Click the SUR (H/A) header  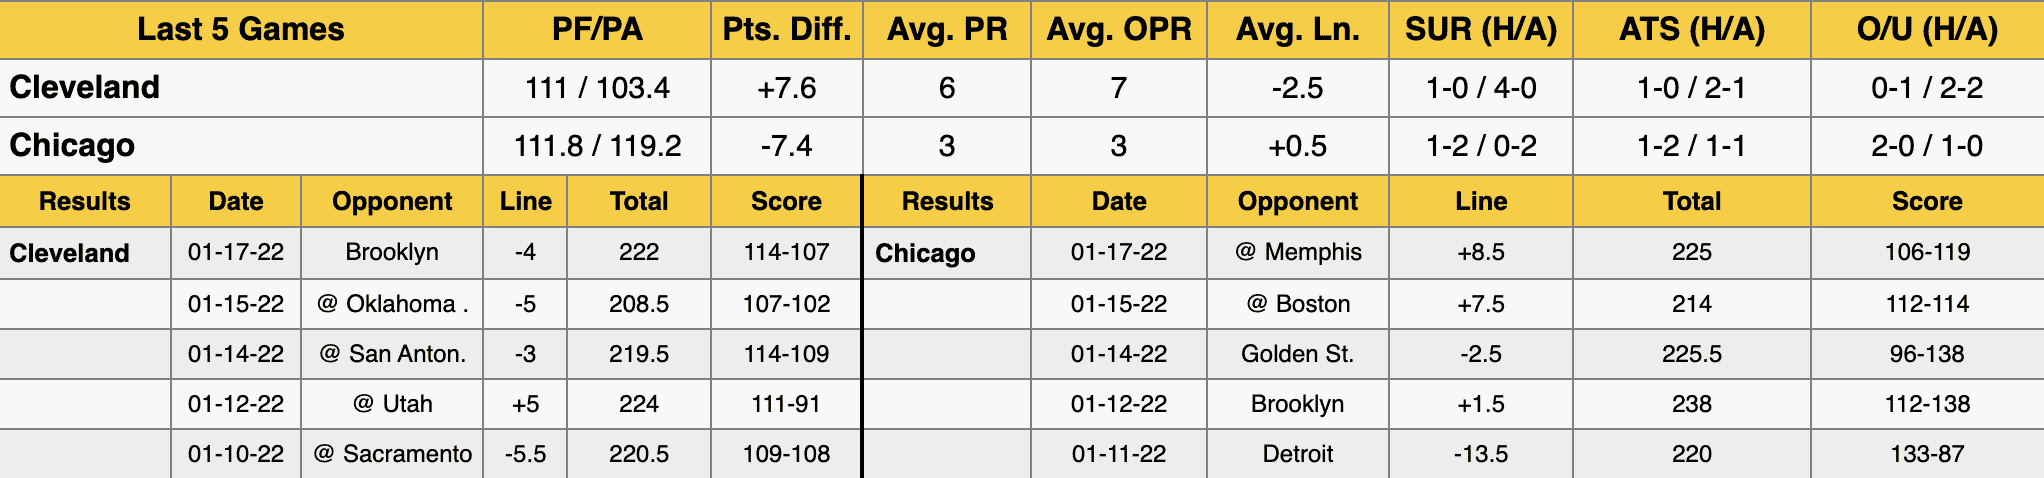pyautogui.click(x=1481, y=30)
